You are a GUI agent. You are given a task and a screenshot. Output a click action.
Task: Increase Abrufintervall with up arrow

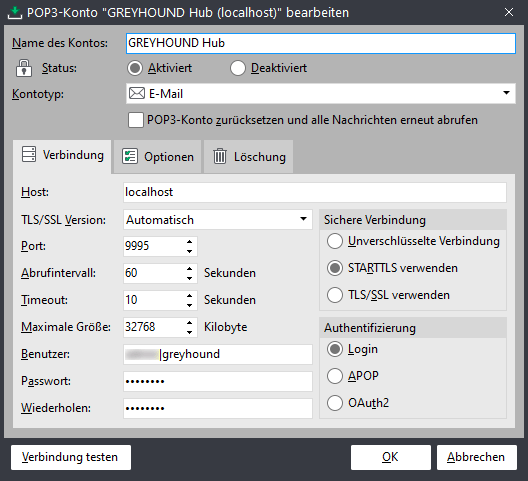tap(190, 268)
